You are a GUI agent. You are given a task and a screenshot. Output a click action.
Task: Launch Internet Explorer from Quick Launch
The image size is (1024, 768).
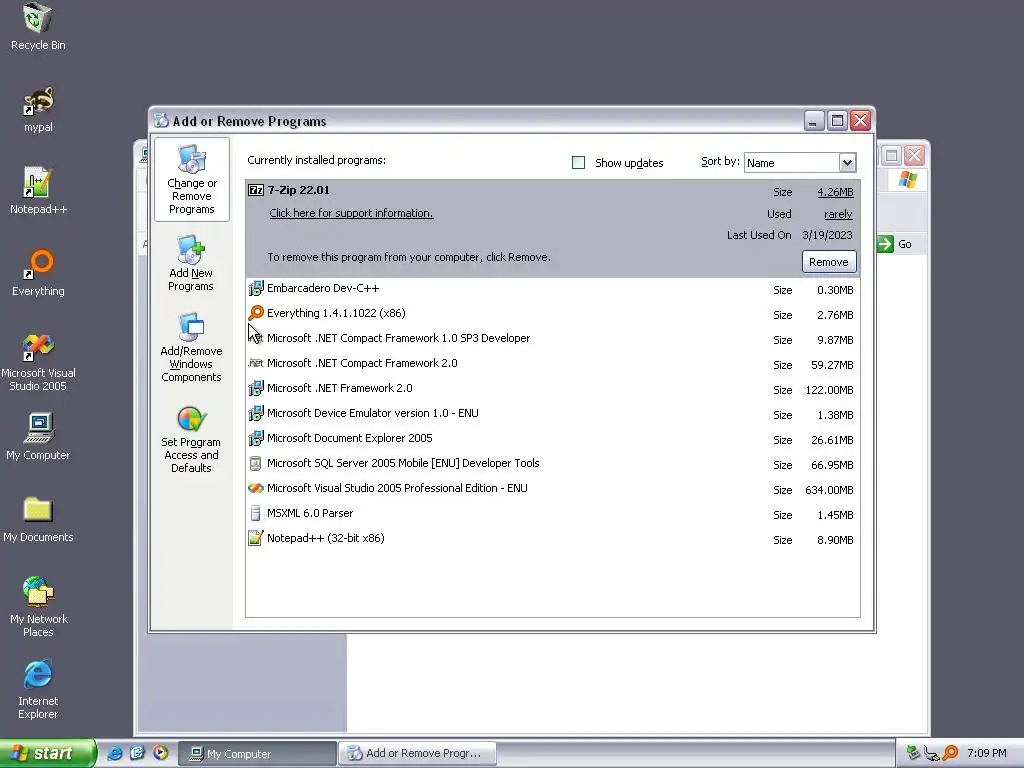point(115,753)
